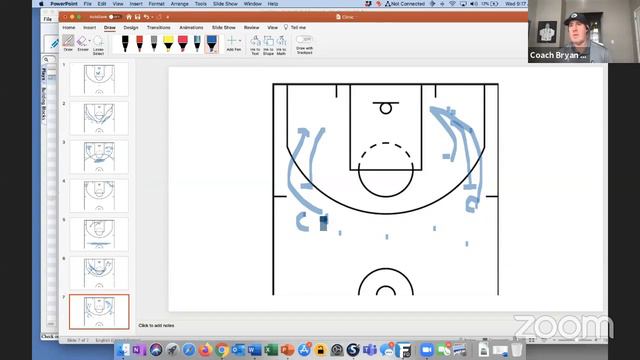
Task: Pick the yellow highlighter
Action: coord(168,43)
